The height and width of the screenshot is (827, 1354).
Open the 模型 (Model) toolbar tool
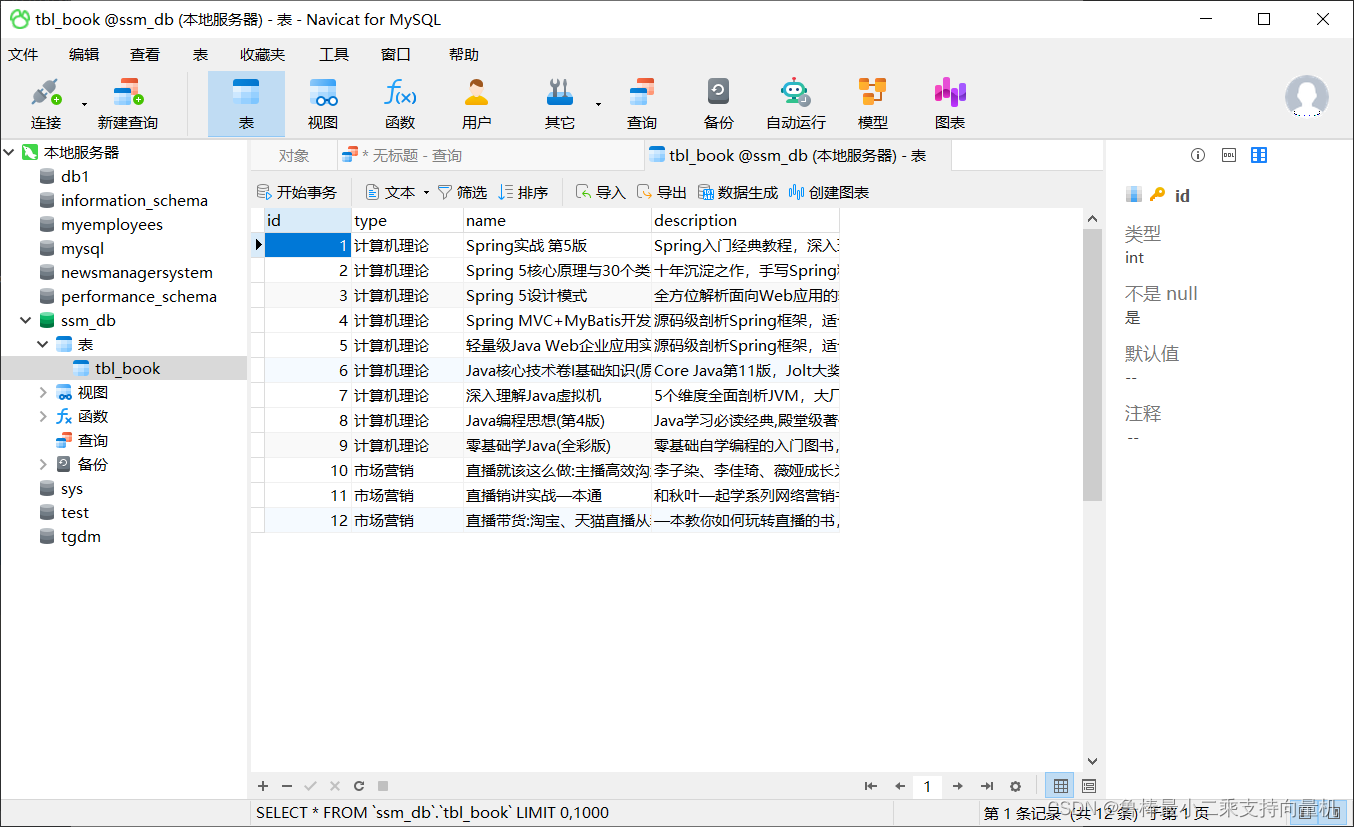click(873, 104)
